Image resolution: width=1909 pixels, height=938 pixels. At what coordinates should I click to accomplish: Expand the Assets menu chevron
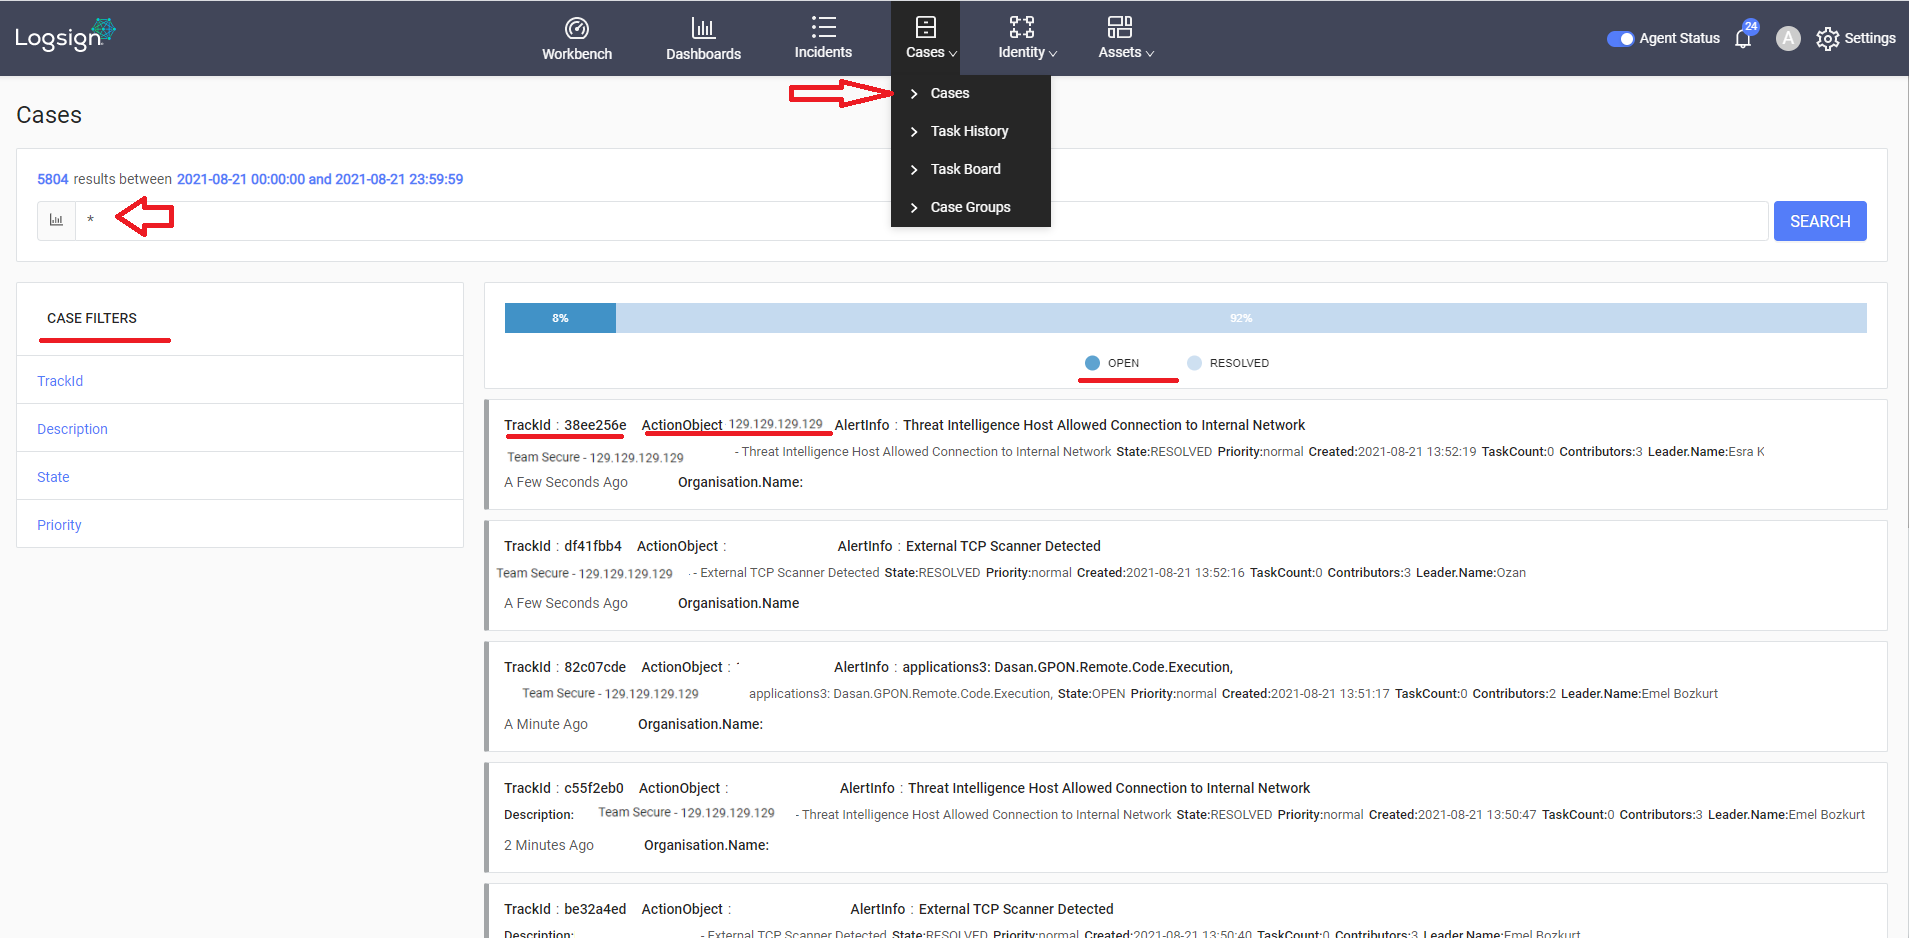(x=1150, y=54)
